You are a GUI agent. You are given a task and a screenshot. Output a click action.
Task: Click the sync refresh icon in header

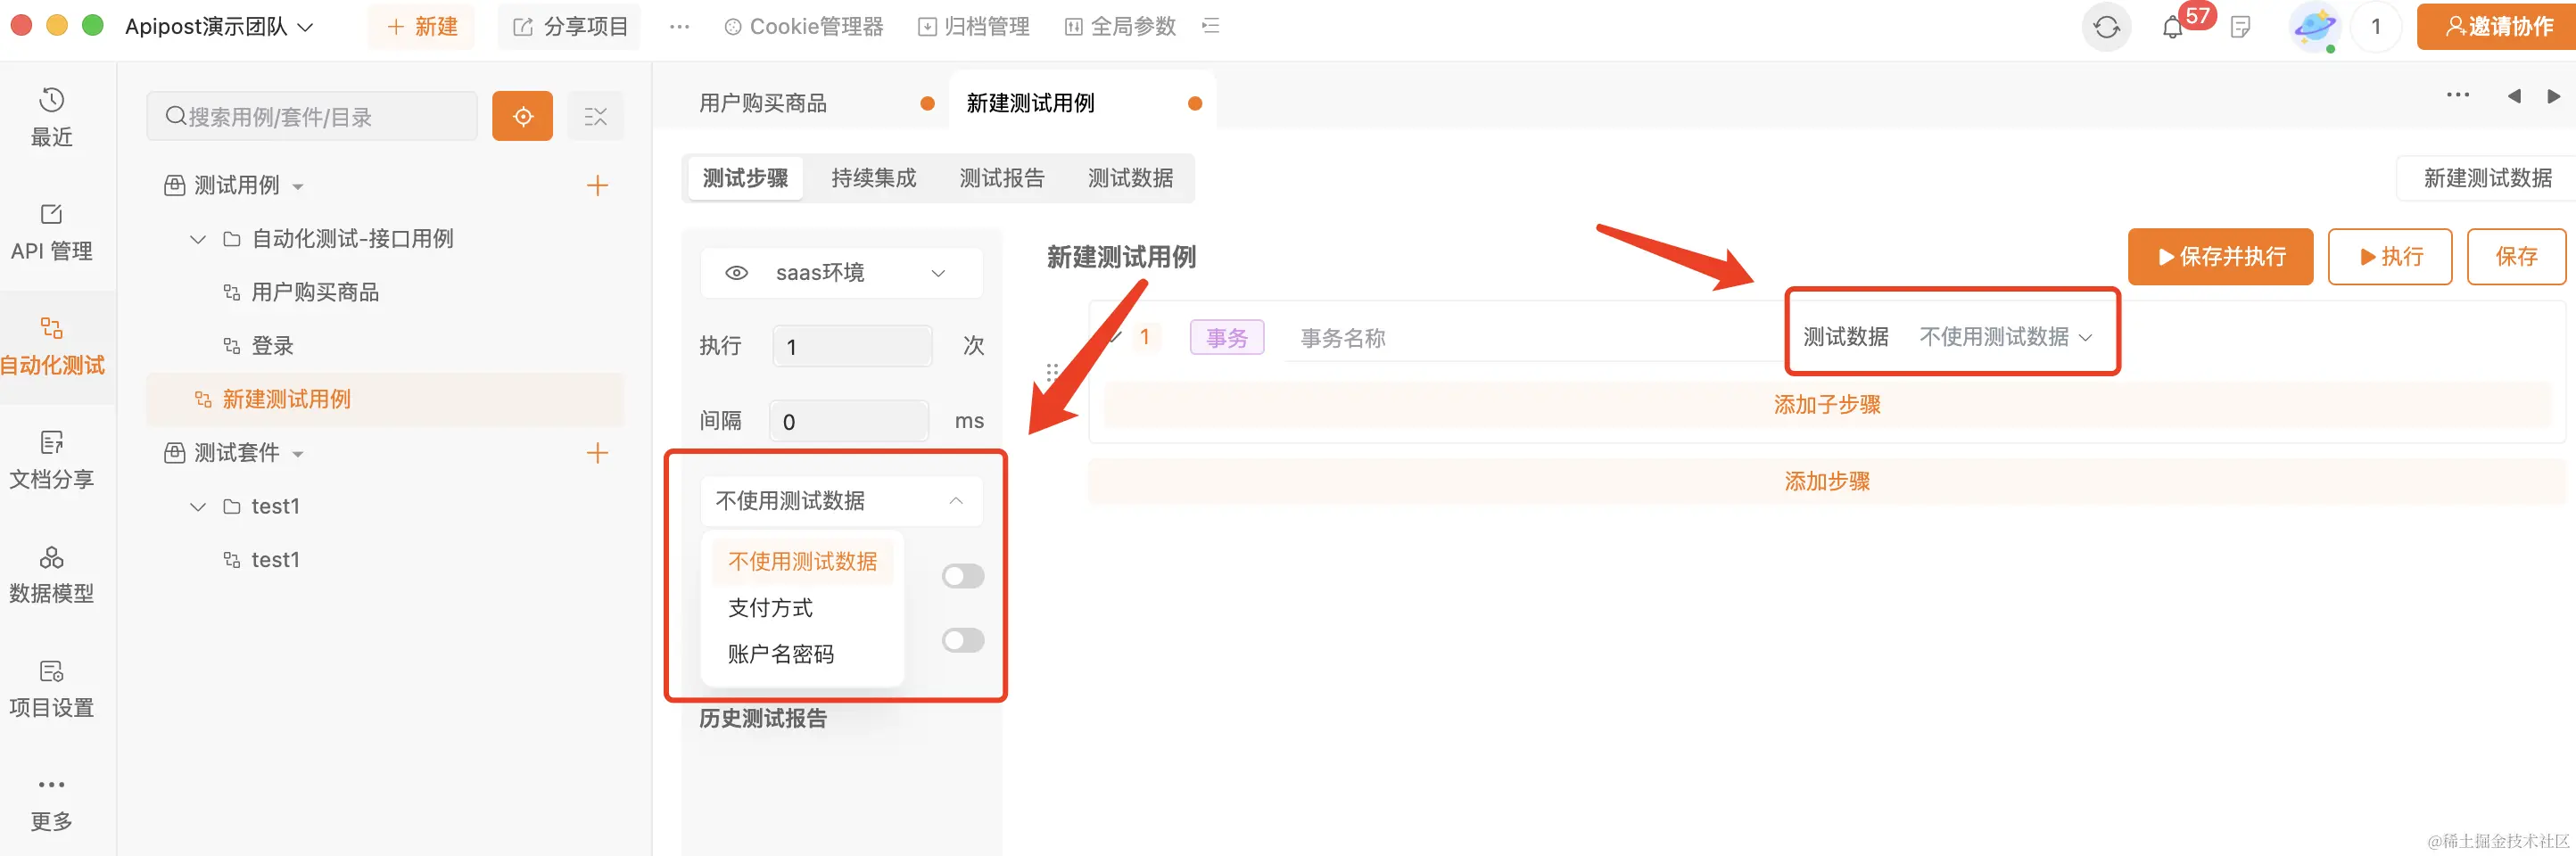tap(2106, 27)
